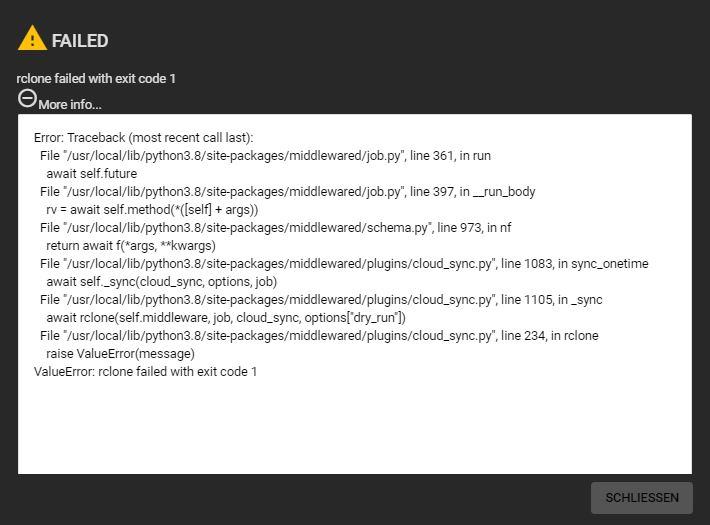Click the "Error: Traceback" first line
Screen dimensions: 710x525
(144, 138)
